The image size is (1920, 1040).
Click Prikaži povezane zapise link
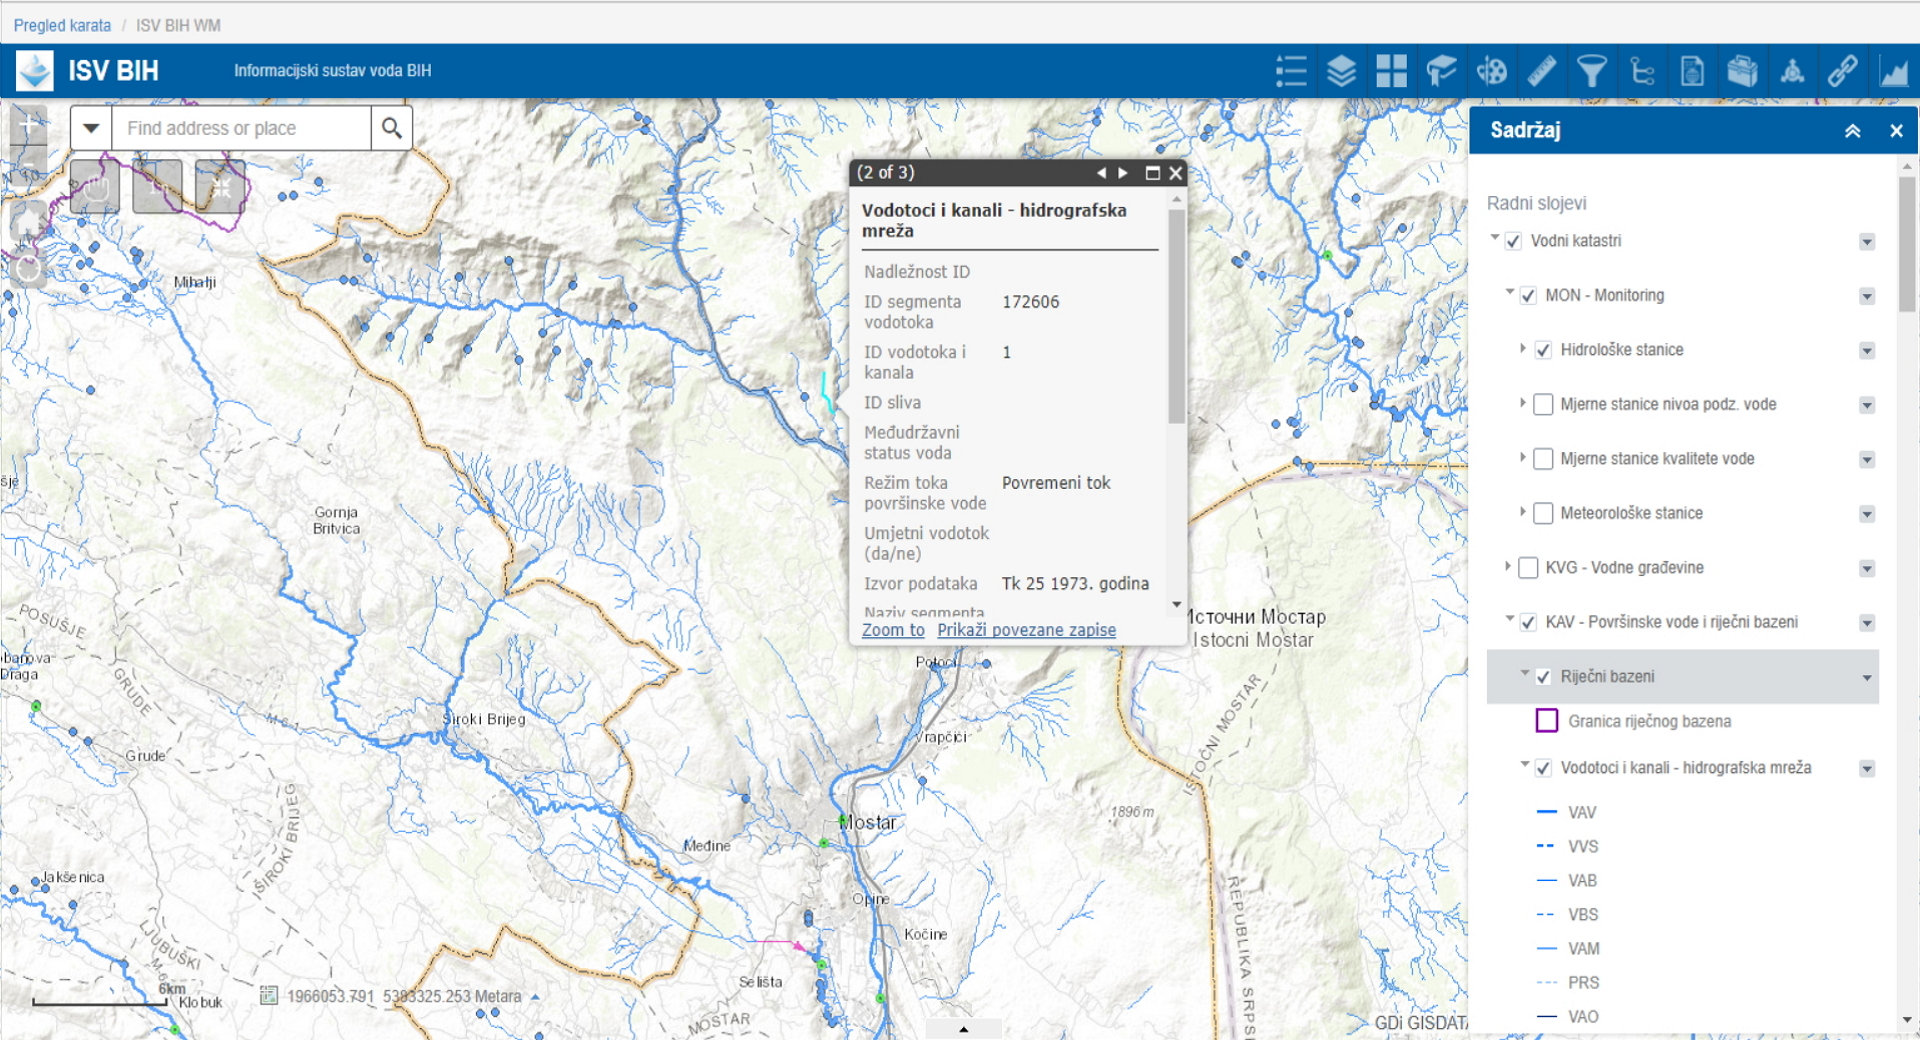tap(1026, 630)
